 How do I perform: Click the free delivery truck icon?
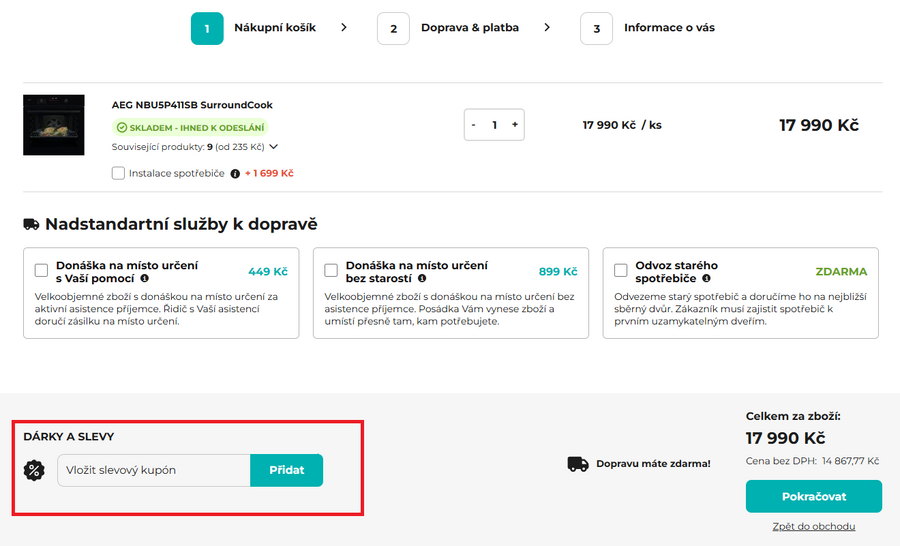tap(577, 464)
